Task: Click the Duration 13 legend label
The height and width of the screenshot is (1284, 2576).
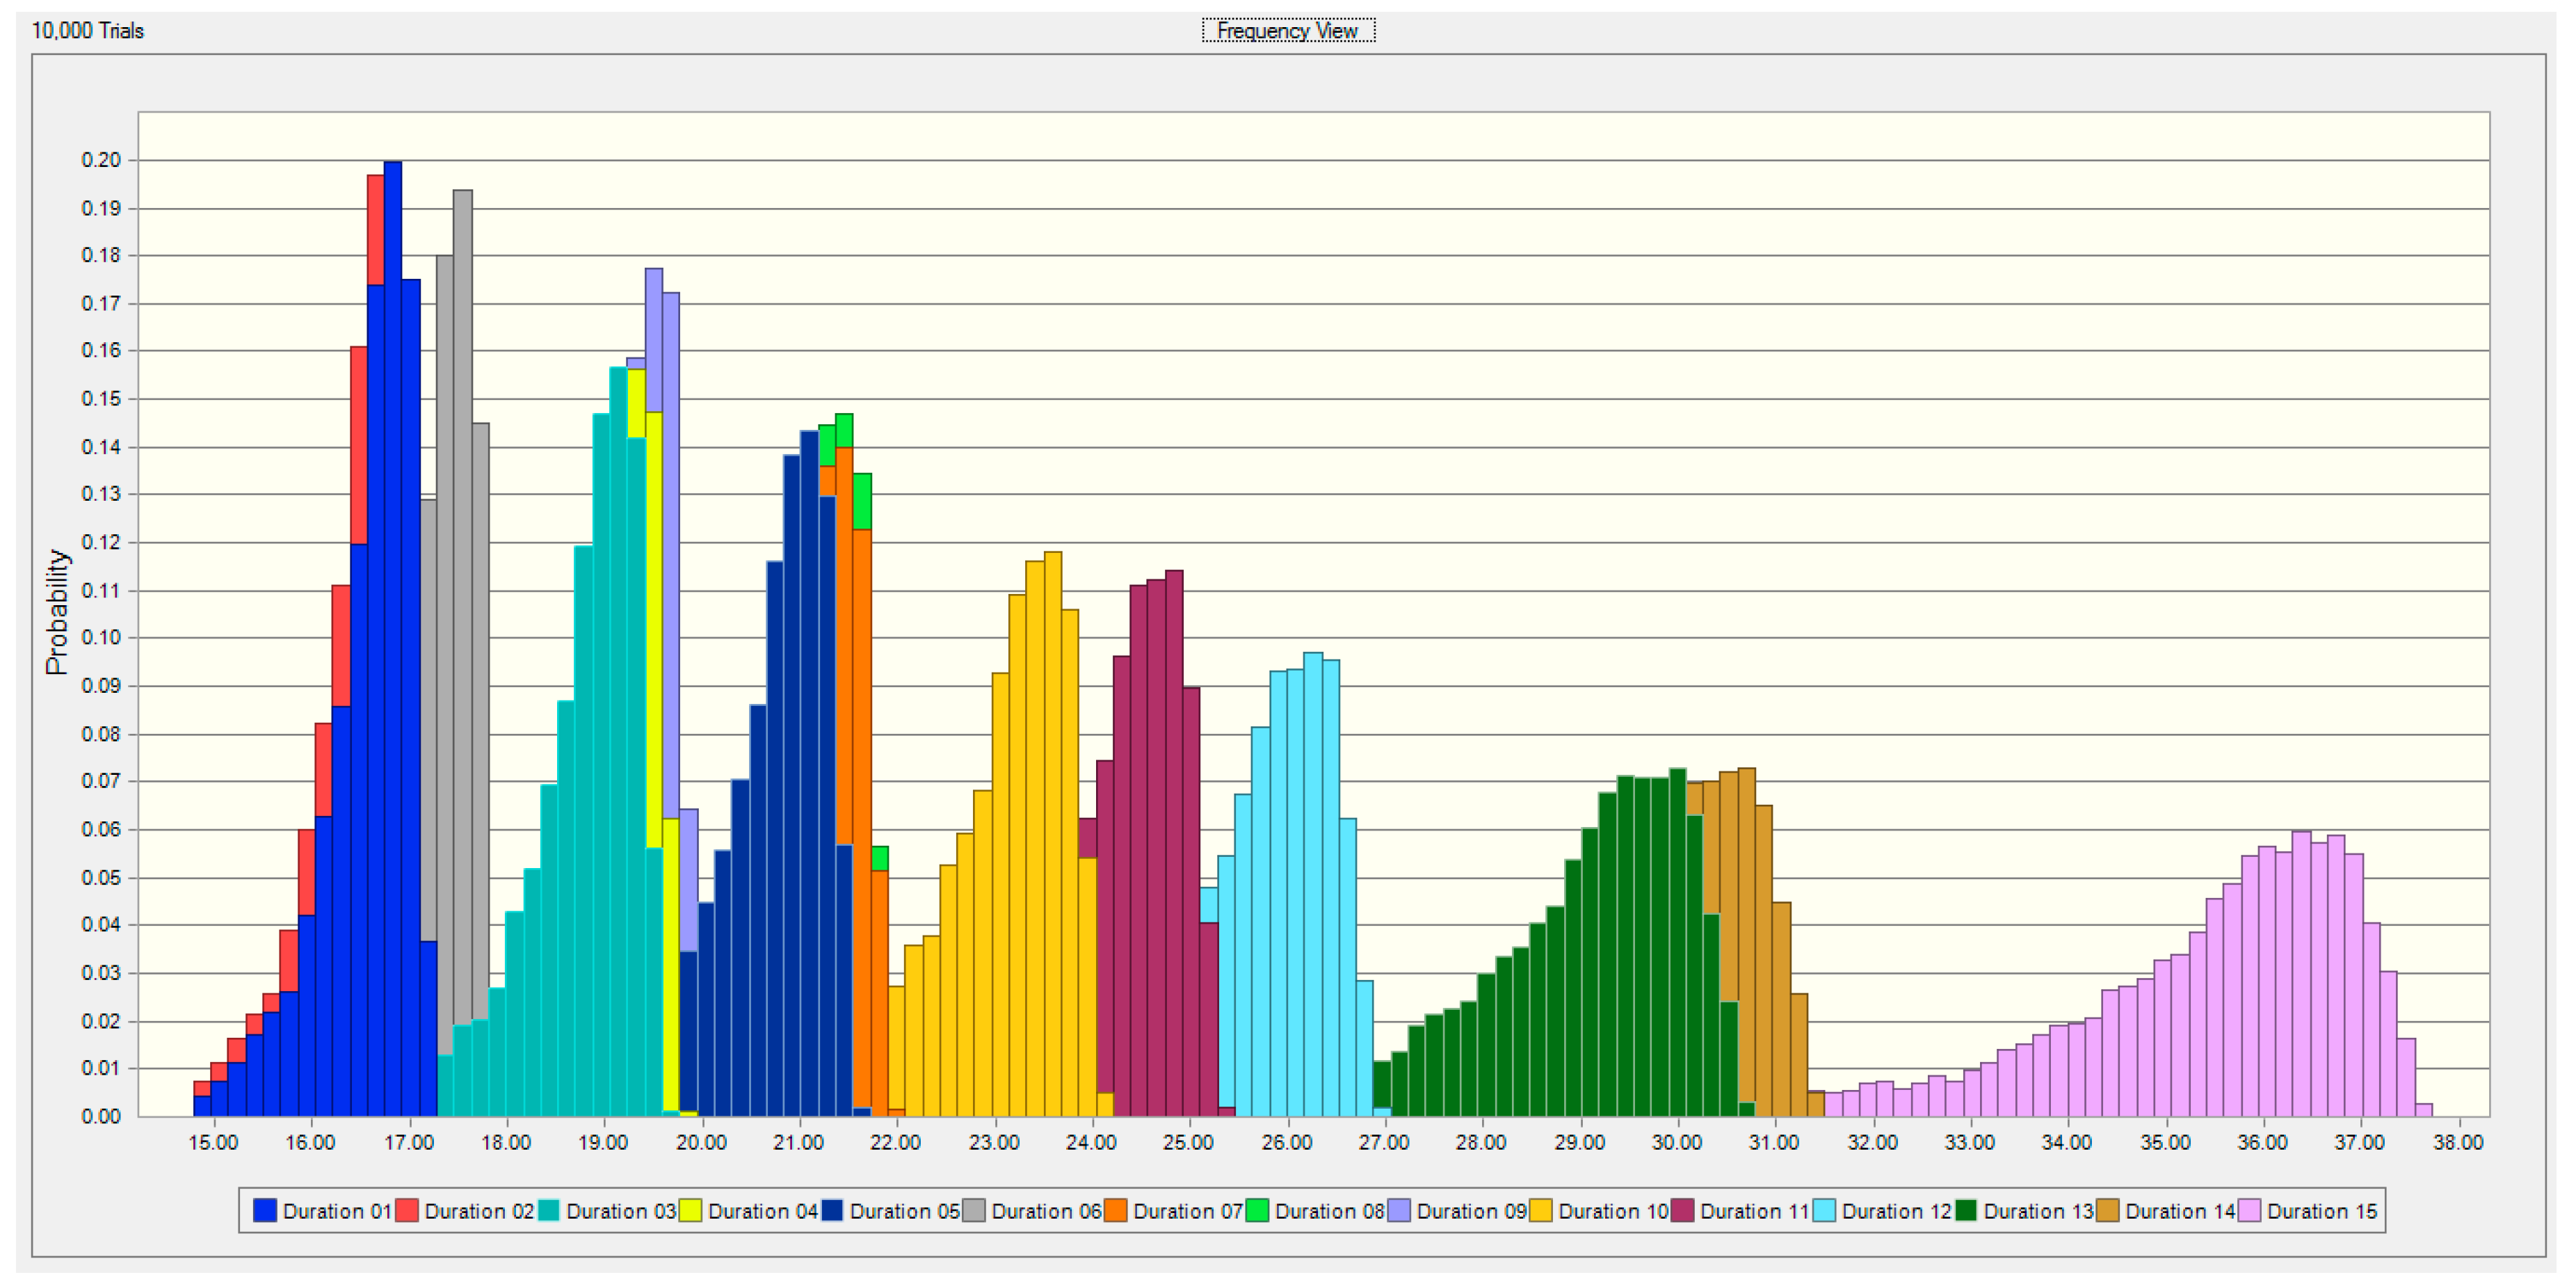Action: [x=2038, y=1211]
